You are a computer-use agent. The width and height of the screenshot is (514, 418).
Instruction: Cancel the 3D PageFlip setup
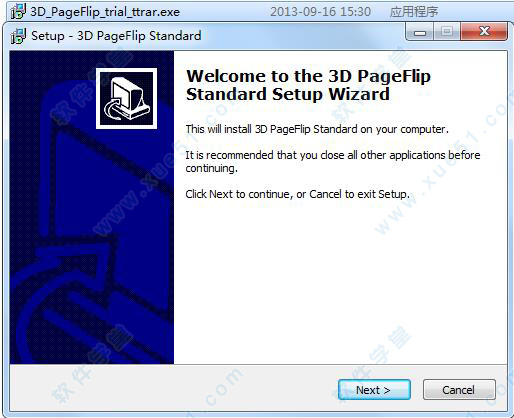(459, 390)
